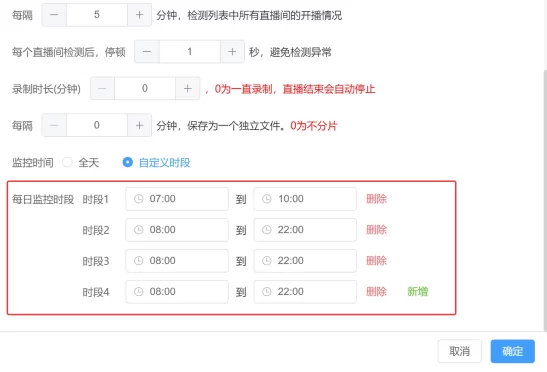Select the 自定义时段 radio option
The width and height of the screenshot is (547, 372).
click(156, 162)
